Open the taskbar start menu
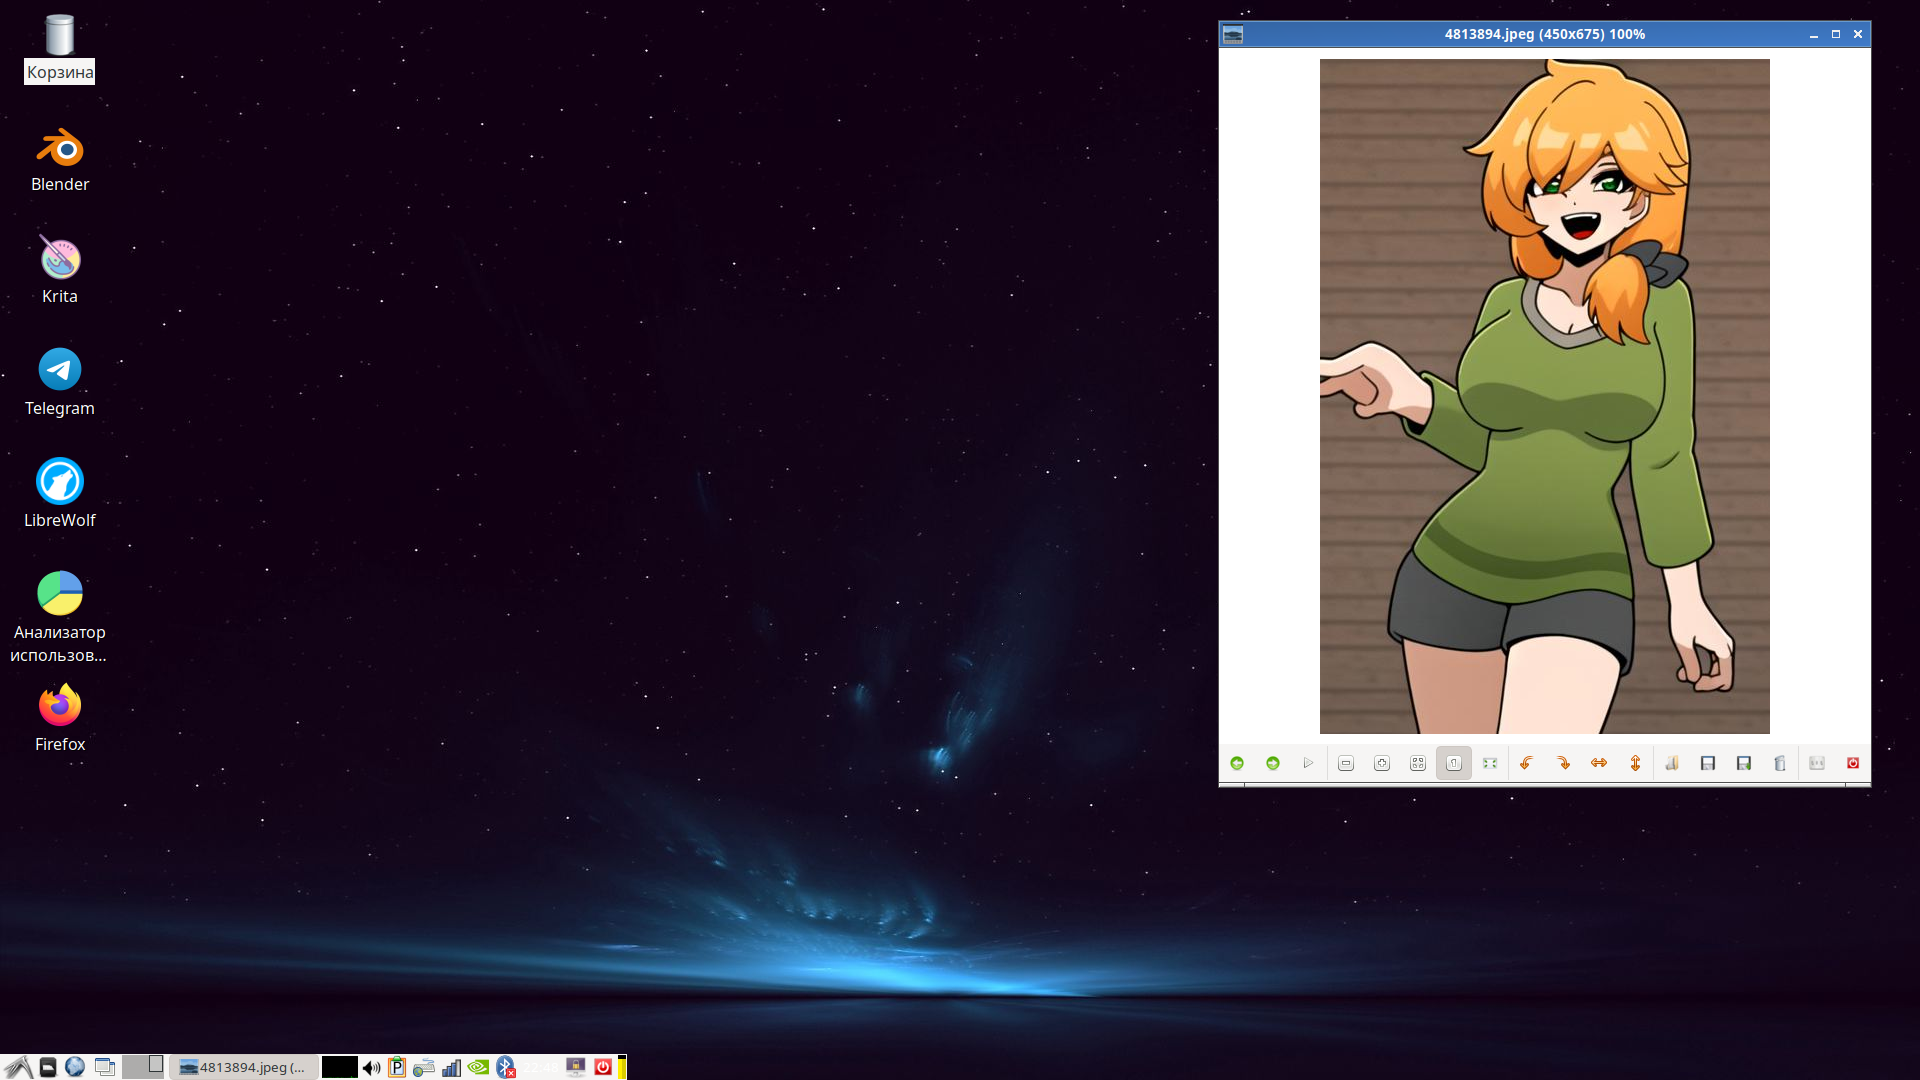The height and width of the screenshot is (1080, 1920). [18, 1067]
